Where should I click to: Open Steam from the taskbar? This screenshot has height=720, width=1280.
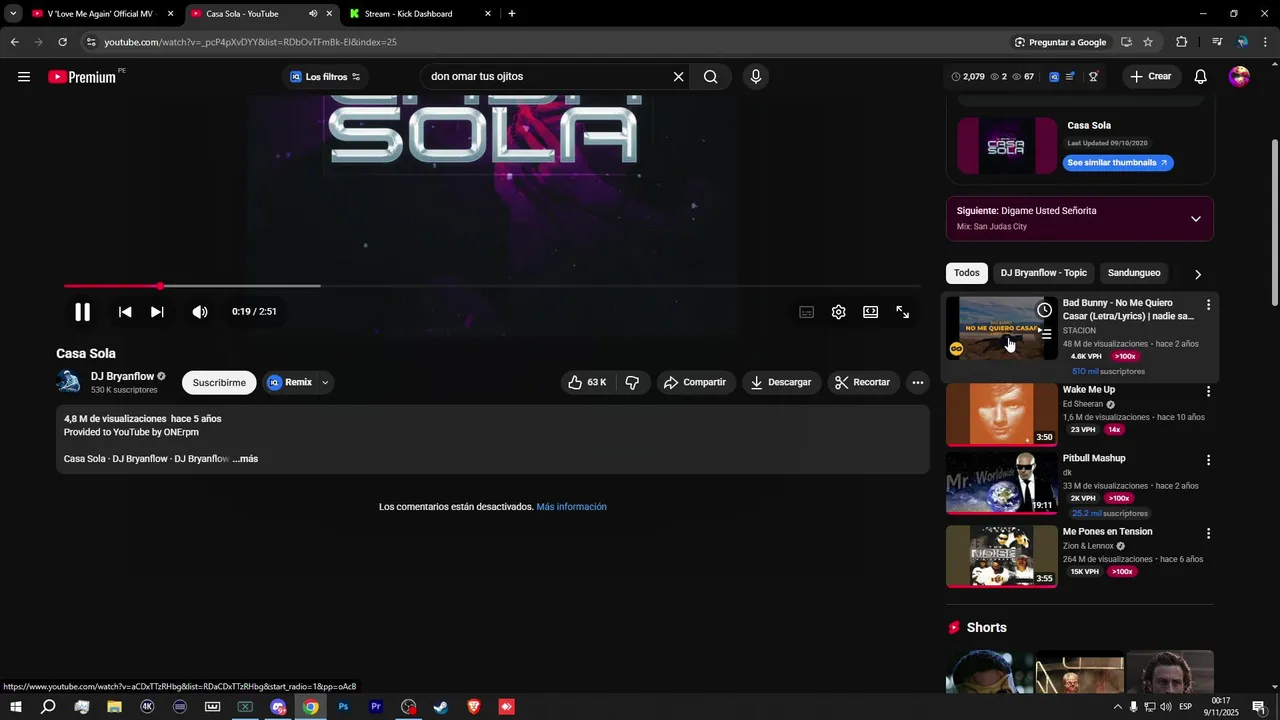point(441,707)
